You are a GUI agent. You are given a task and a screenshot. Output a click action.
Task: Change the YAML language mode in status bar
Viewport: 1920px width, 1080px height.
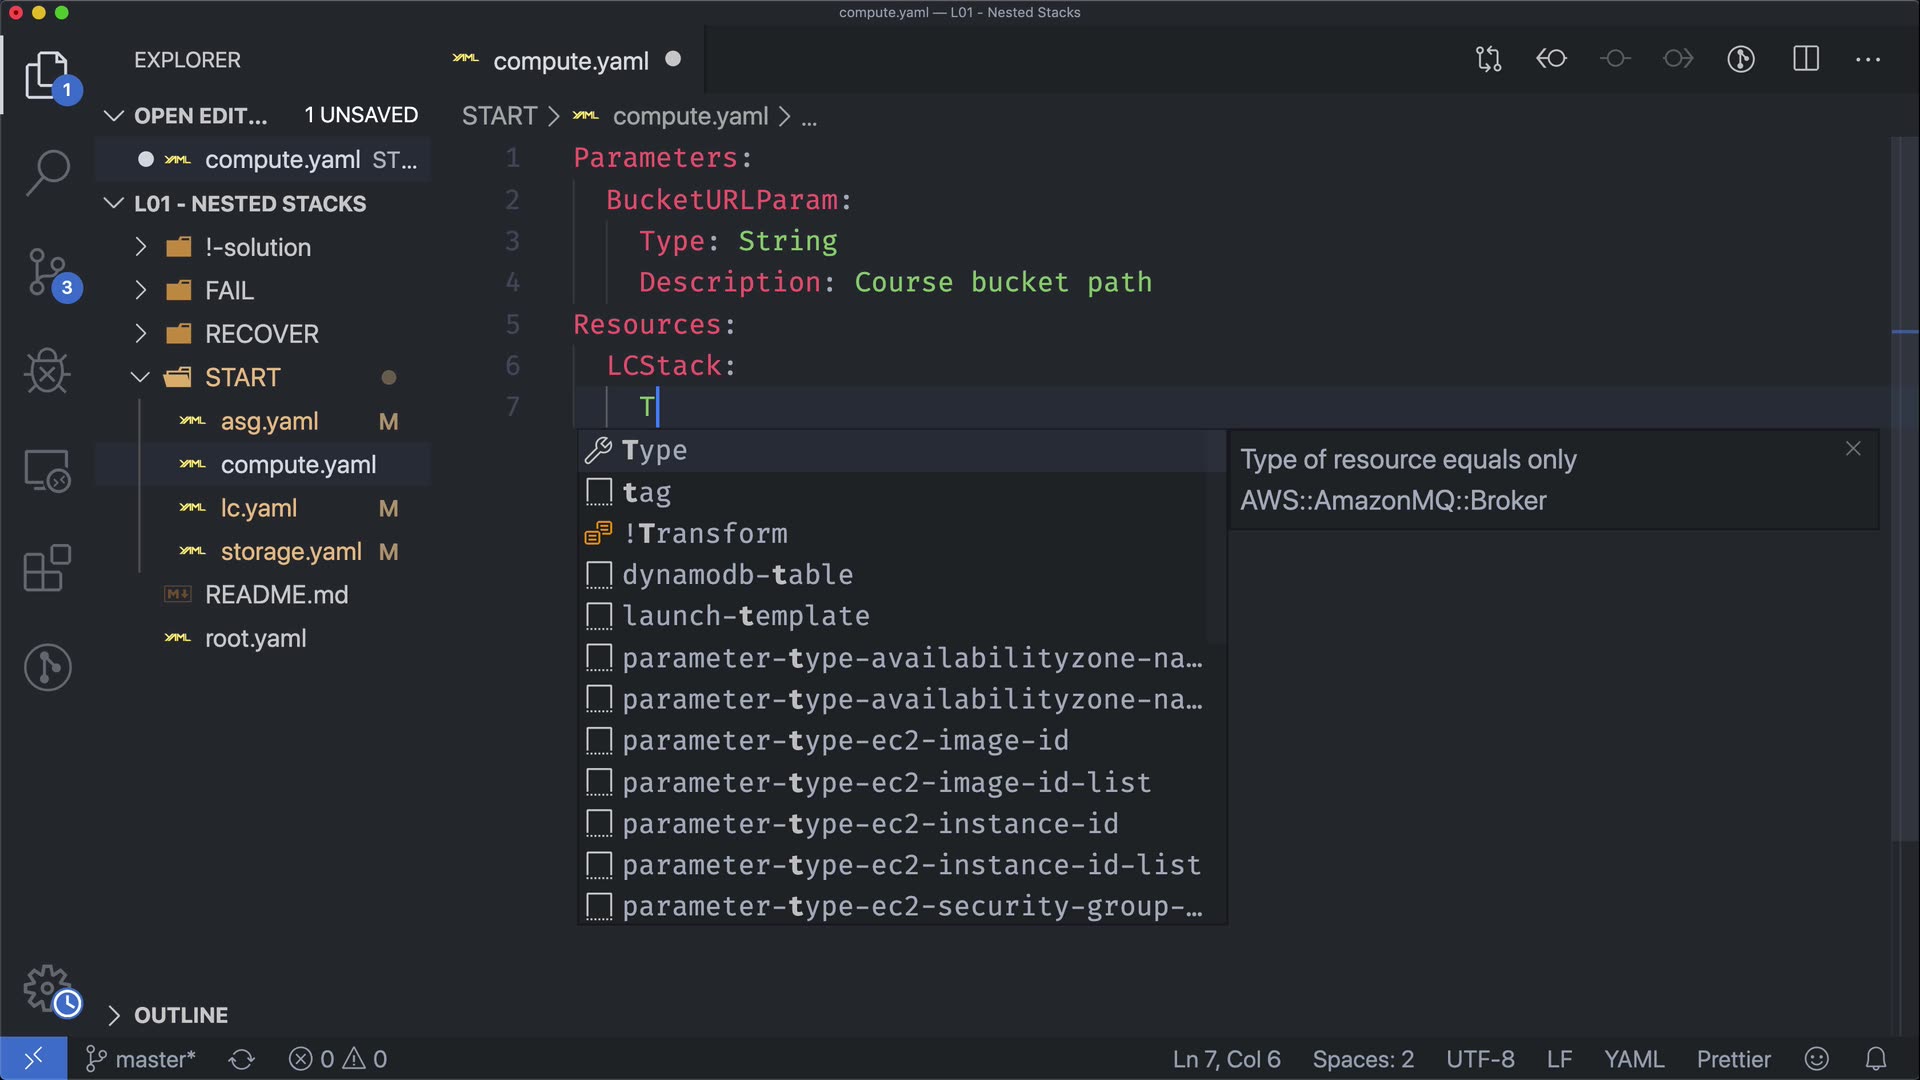[1633, 1059]
